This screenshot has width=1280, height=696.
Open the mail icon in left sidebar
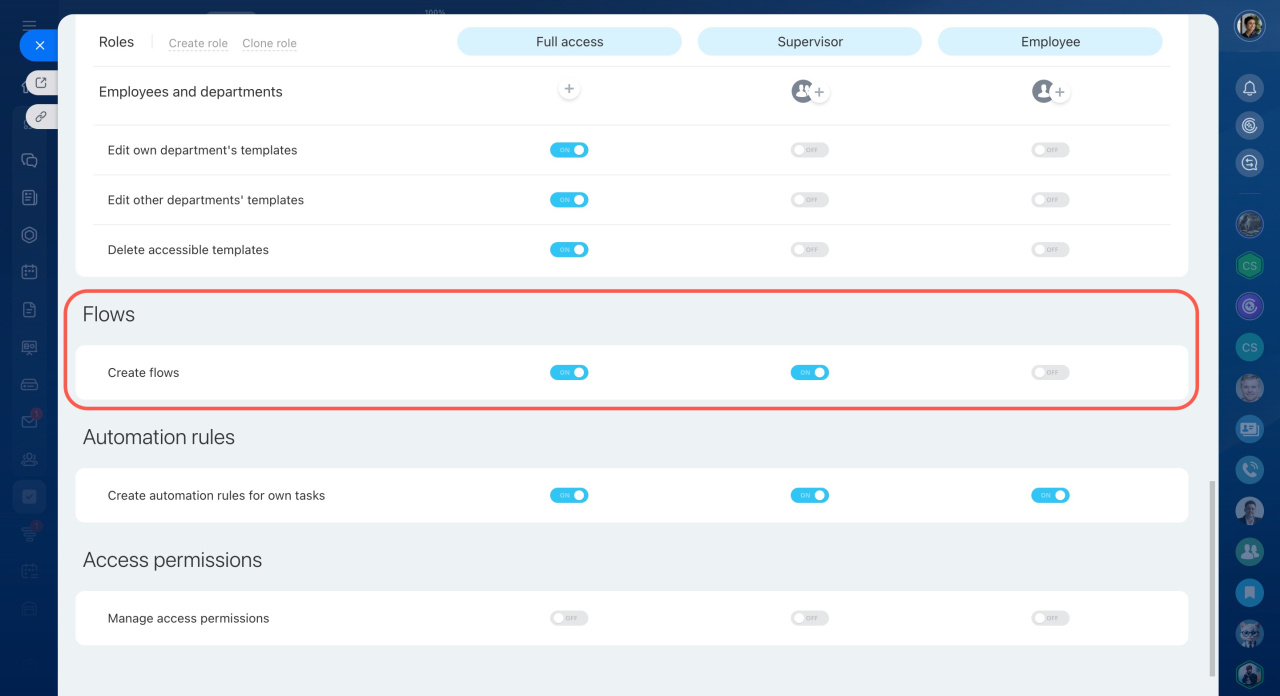pyautogui.click(x=29, y=422)
